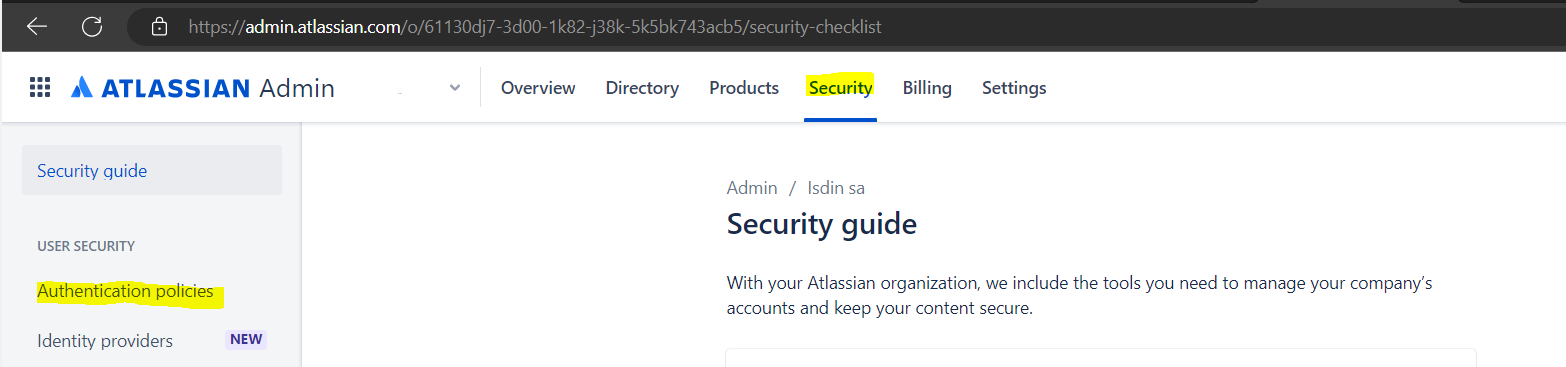The image size is (1566, 367).
Task: Open Identity providers in the sidebar
Action: (105, 341)
